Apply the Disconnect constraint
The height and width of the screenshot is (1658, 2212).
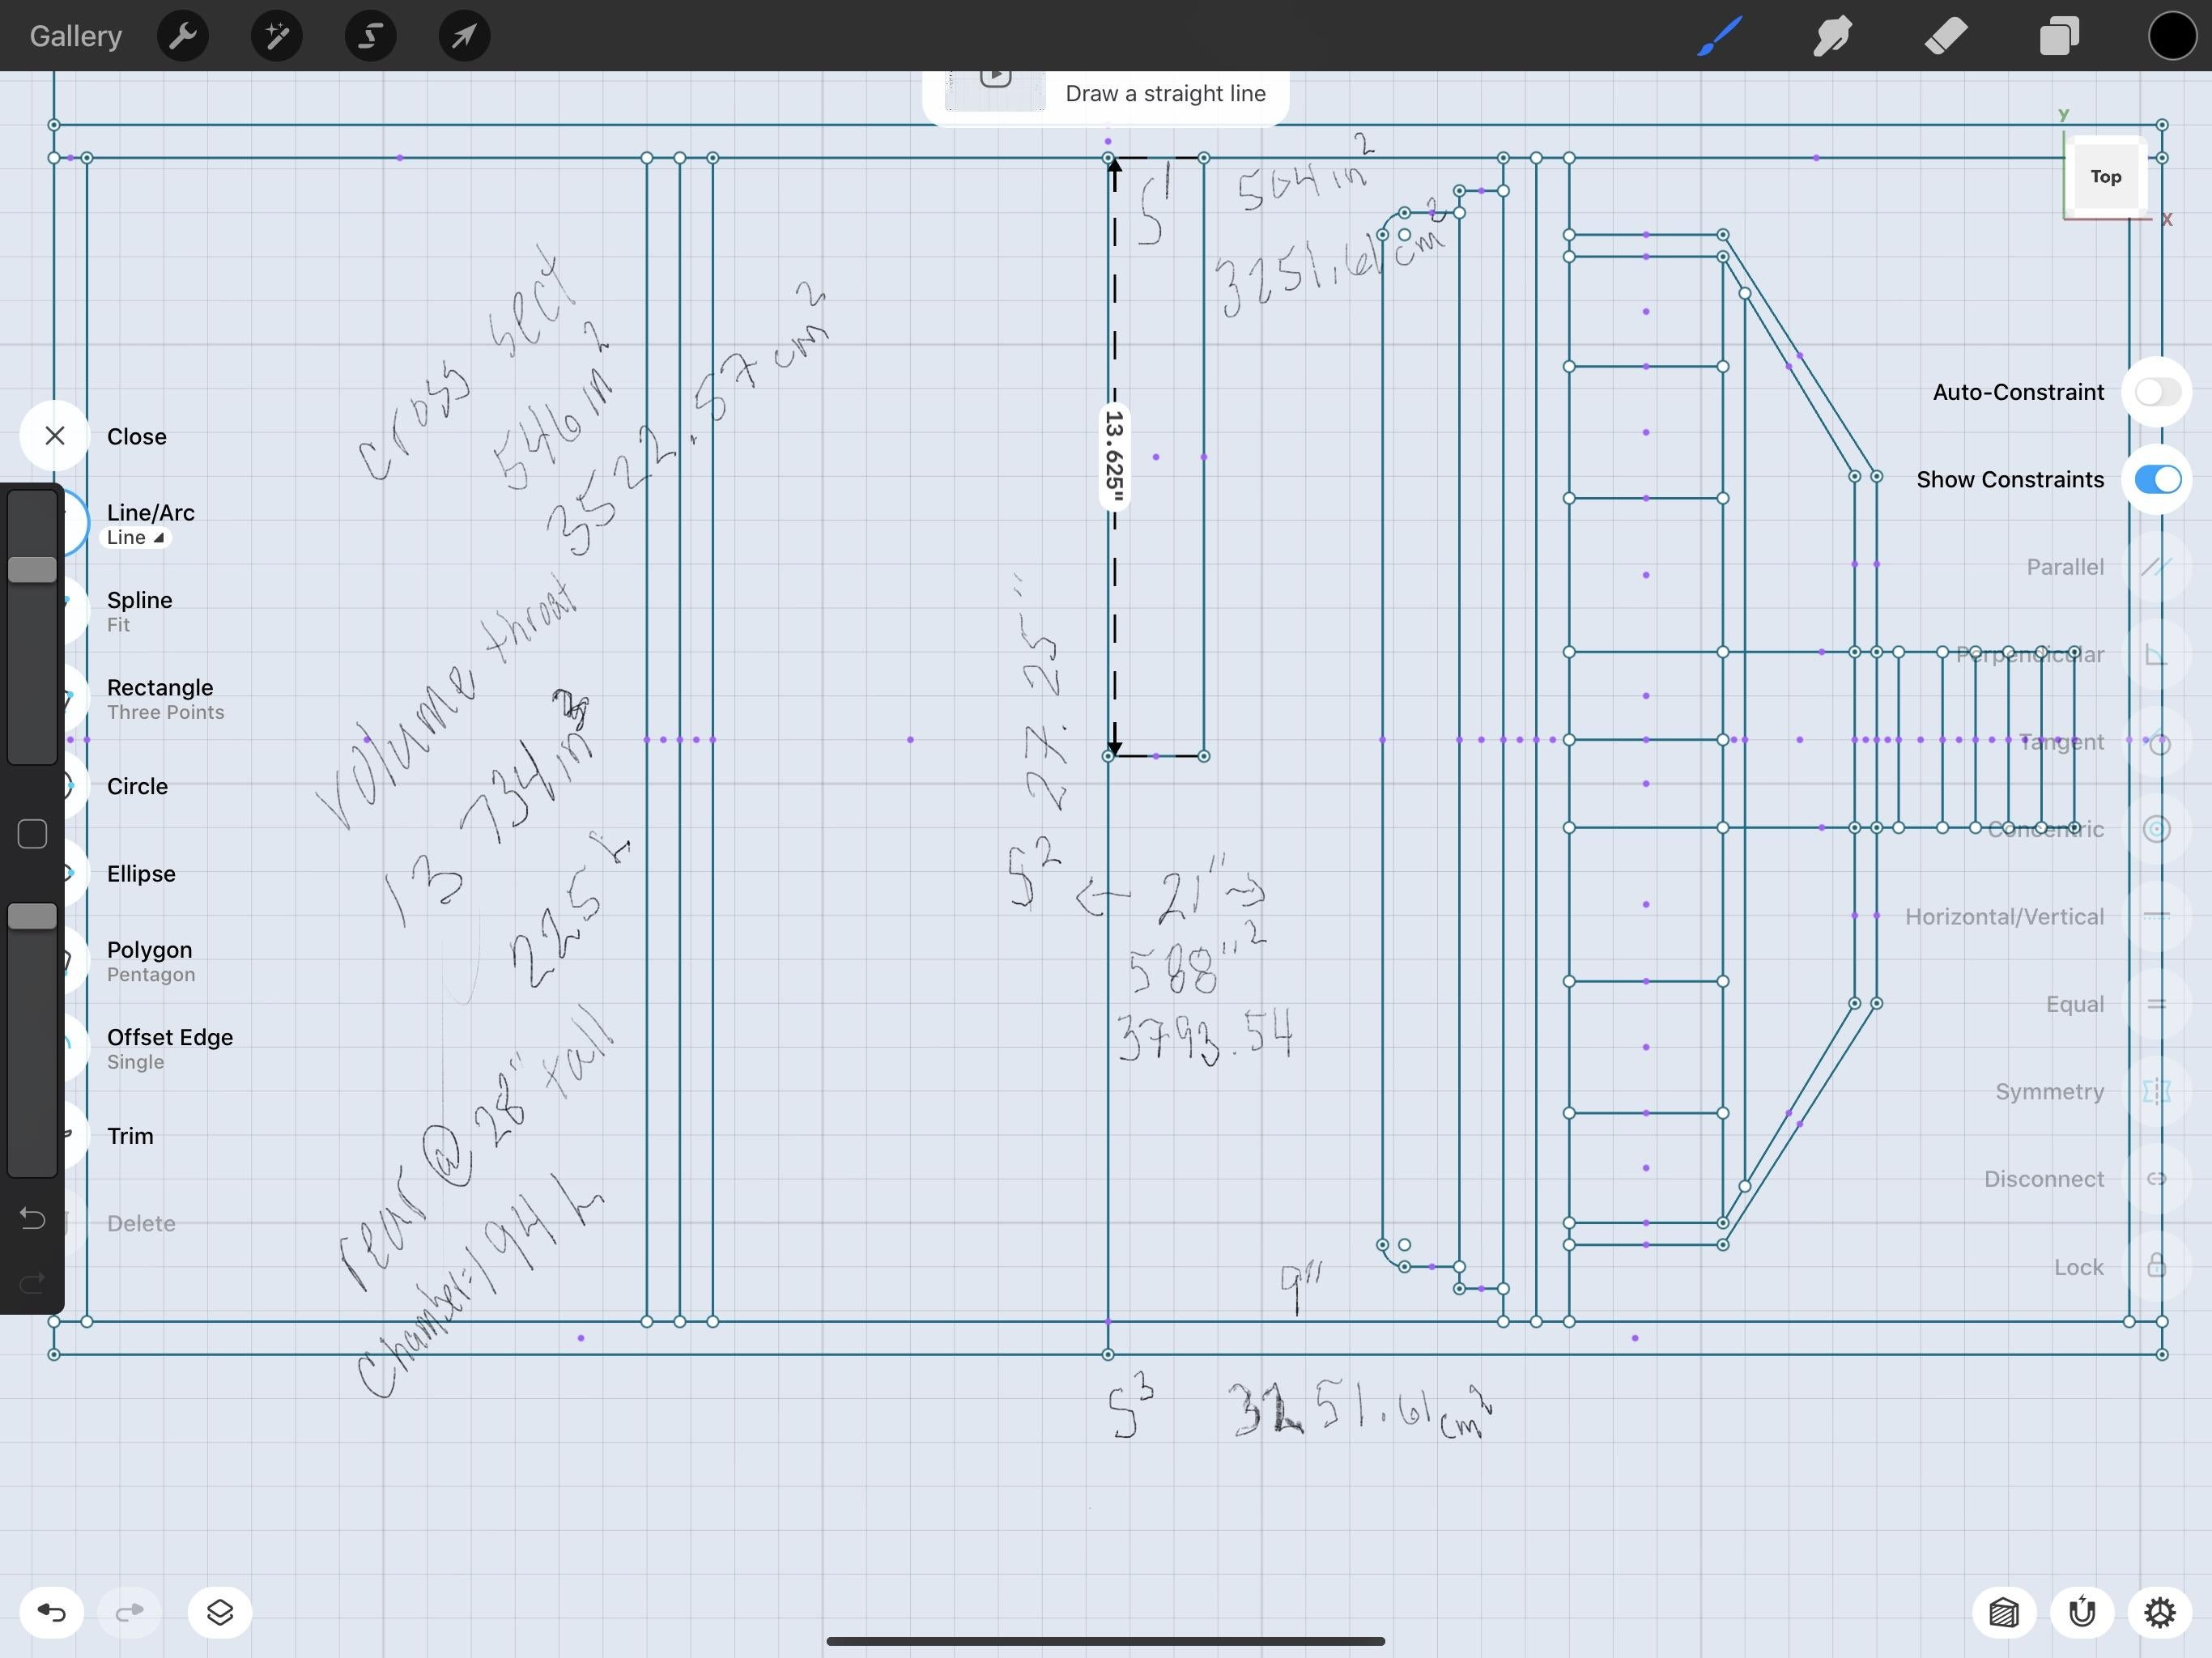click(x=2156, y=1179)
